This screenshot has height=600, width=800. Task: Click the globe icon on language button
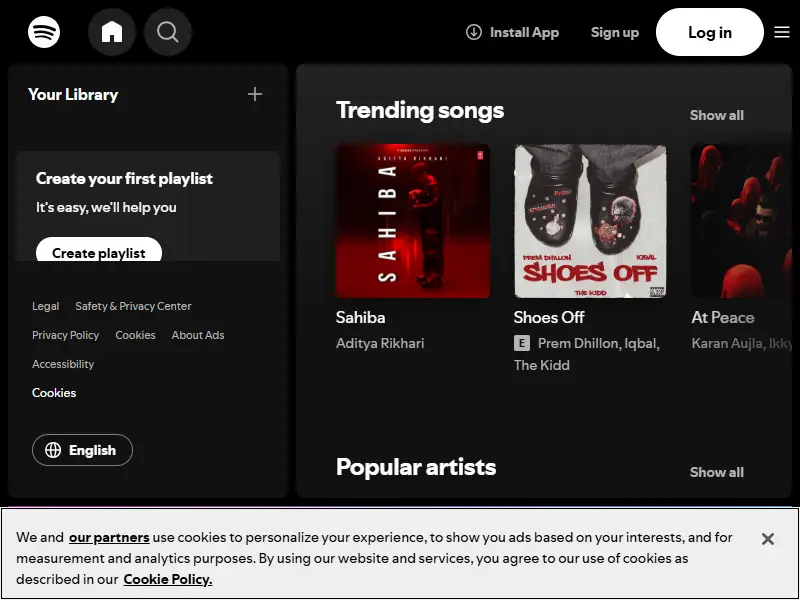pos(53,450)
